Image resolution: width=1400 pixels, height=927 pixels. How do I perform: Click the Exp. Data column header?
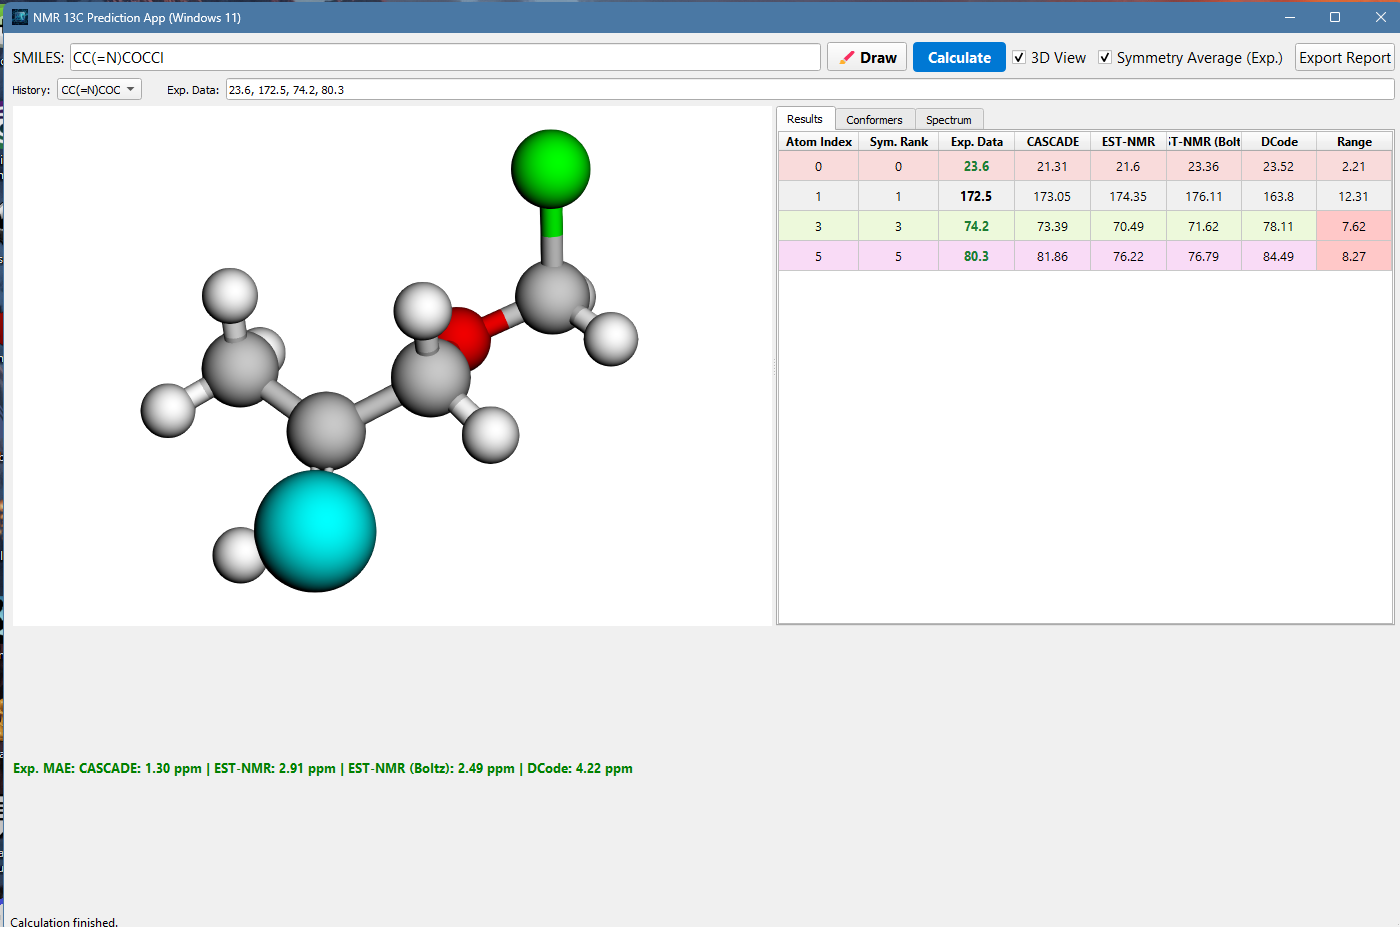pyautogui.click(x=976, y=142)
